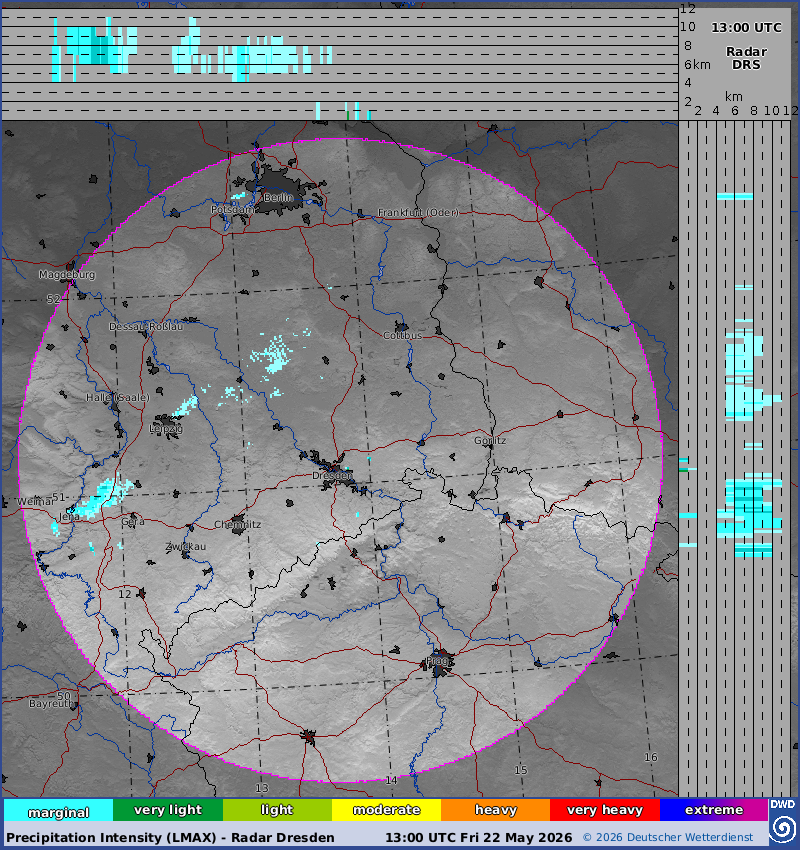Select the marginal cyan legend swatch
This screenshot has width=800, height=850.
(59, 811)
